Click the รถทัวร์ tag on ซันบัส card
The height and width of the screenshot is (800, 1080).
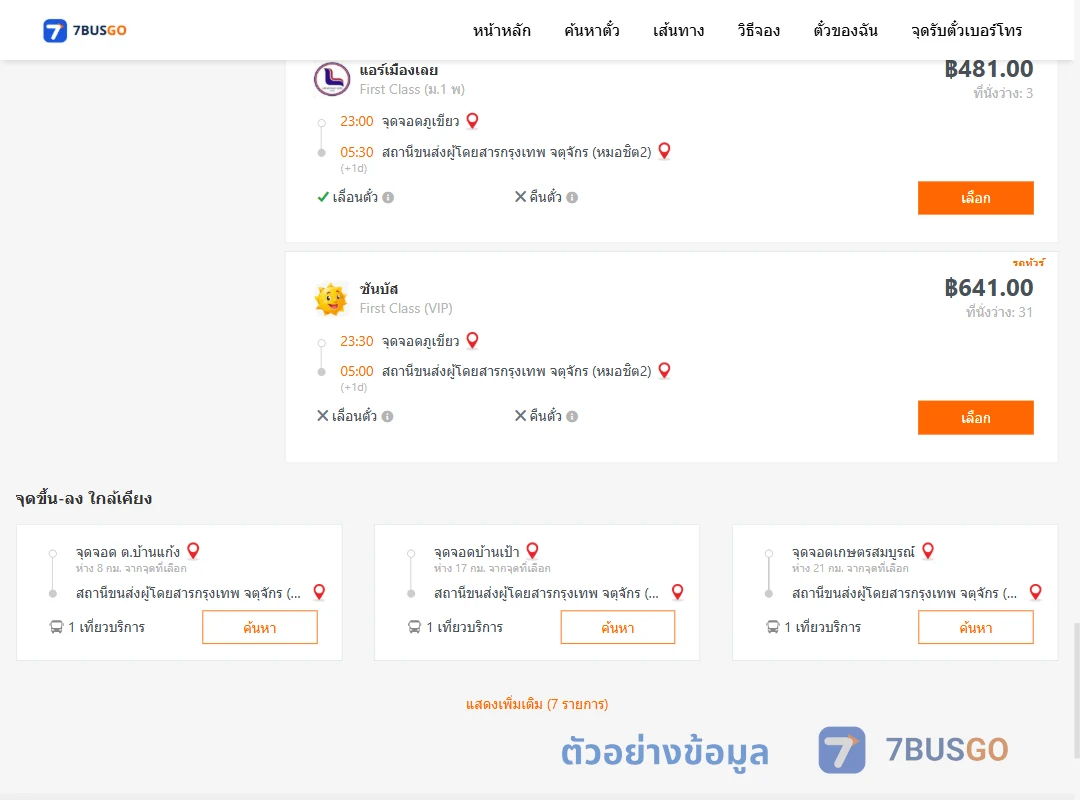point(1028,263)
